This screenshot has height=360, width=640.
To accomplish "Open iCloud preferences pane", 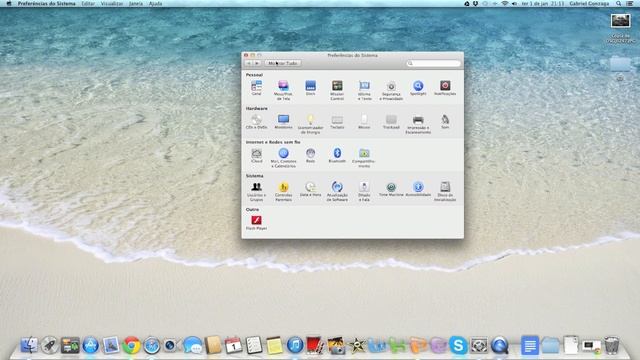I will click(x=256, y=156).
